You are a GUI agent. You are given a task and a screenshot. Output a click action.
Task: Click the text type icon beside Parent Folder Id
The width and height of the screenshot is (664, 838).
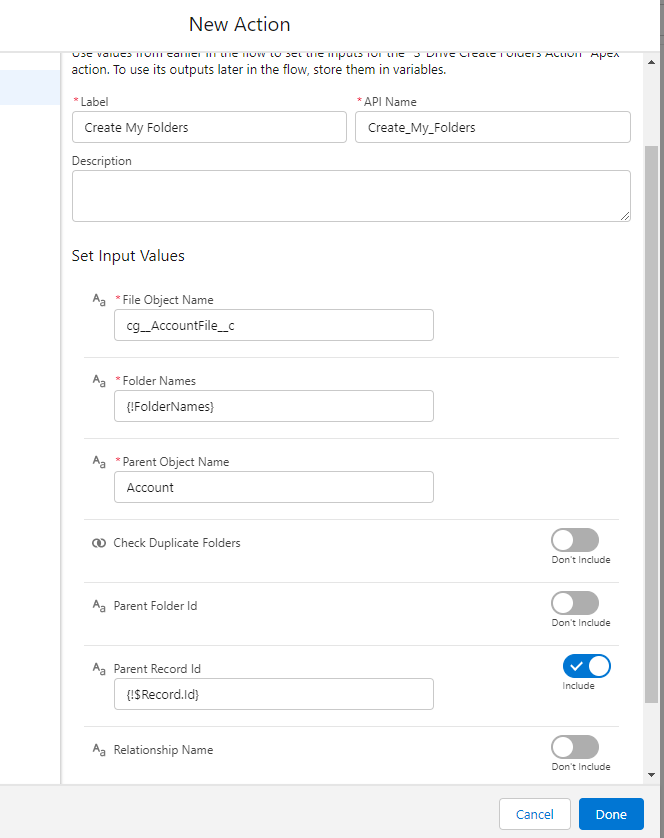click(x=99, y=606)
